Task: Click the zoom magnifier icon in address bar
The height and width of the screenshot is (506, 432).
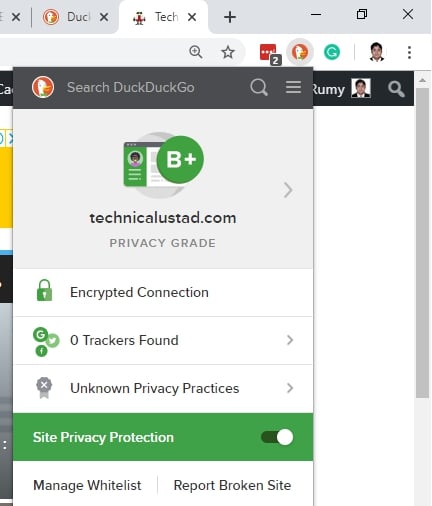Action: [196, 52]
